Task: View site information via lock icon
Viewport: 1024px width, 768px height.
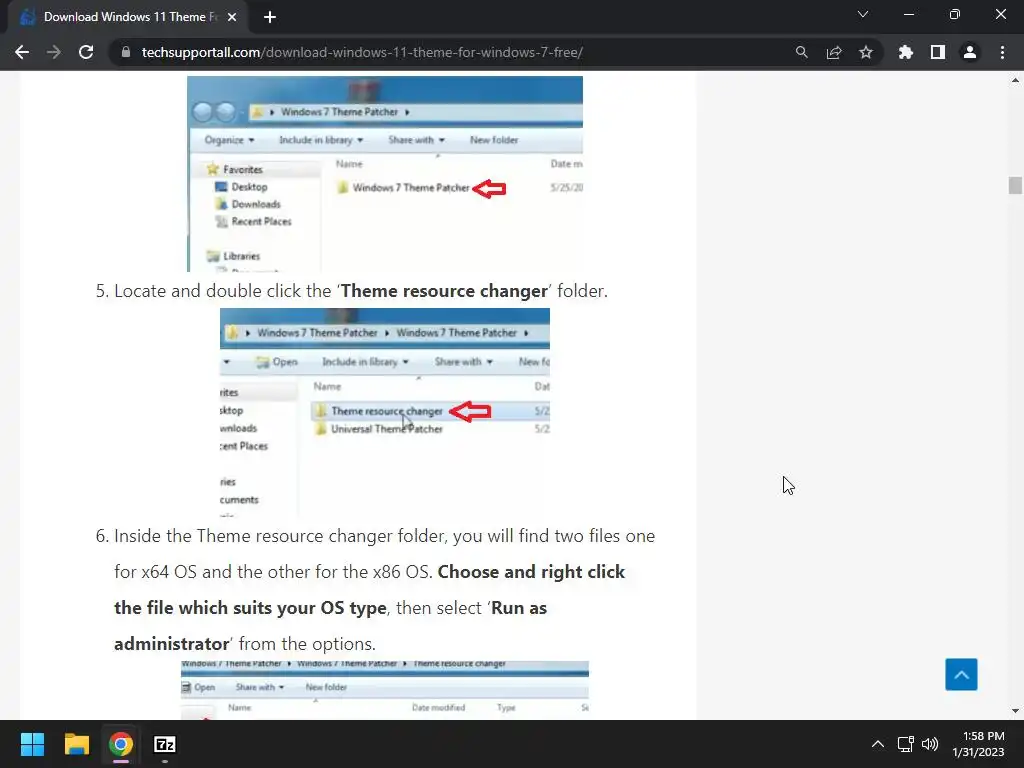Action: pos(126,52)
